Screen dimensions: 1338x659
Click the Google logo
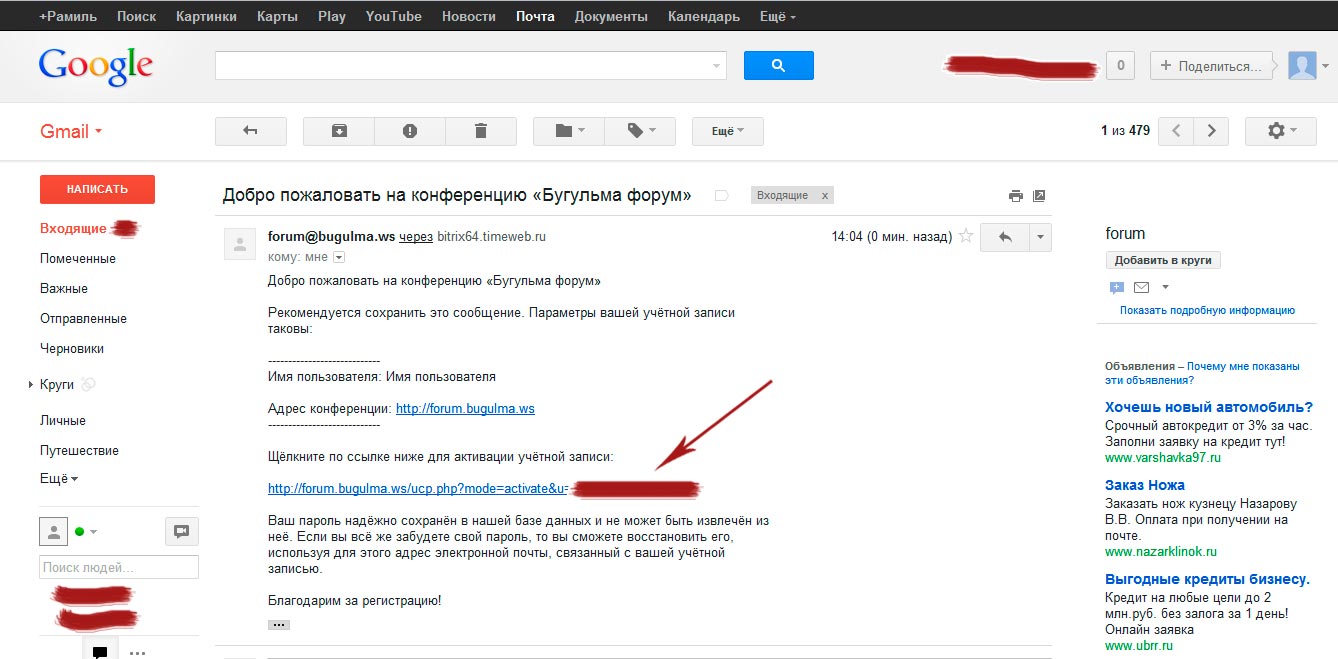(95, 66)
